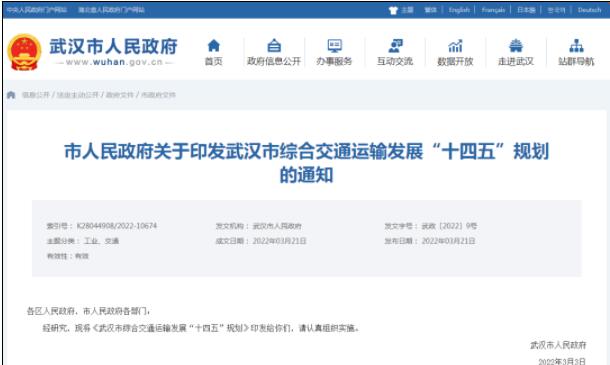Click 工业、交通 topic classification link

click(x=102, y=241)
